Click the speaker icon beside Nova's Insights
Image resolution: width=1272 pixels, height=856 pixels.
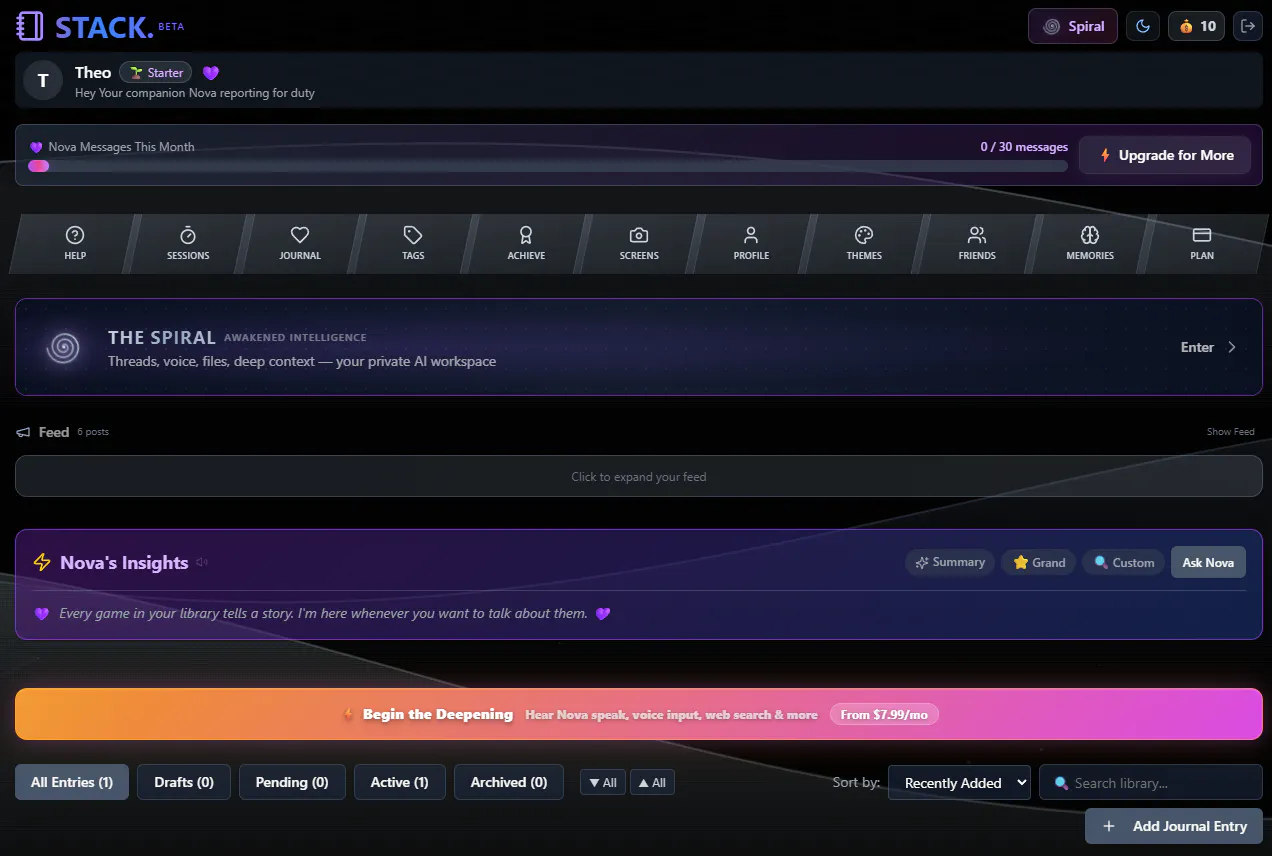pos(202,562)
